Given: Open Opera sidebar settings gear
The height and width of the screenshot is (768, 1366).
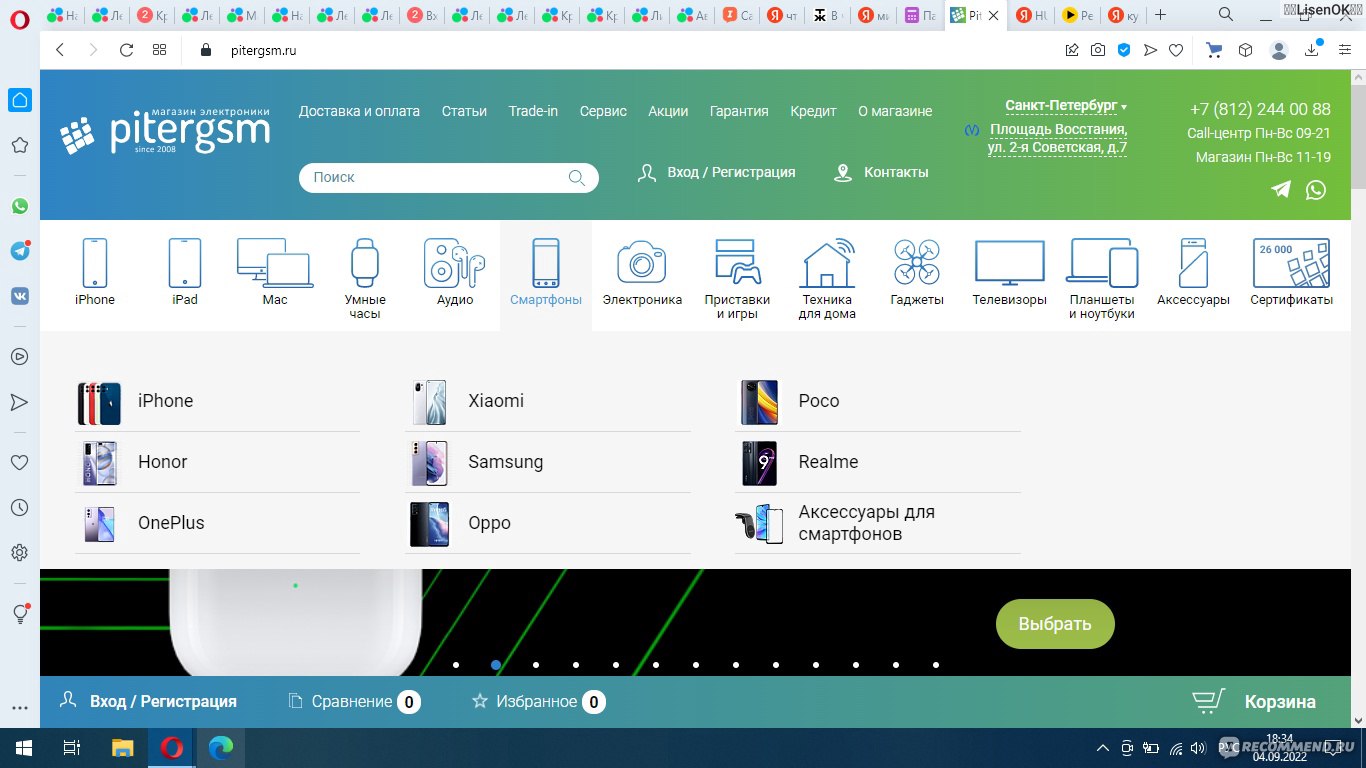Looking at the screenshot, I should coord(20,552).
